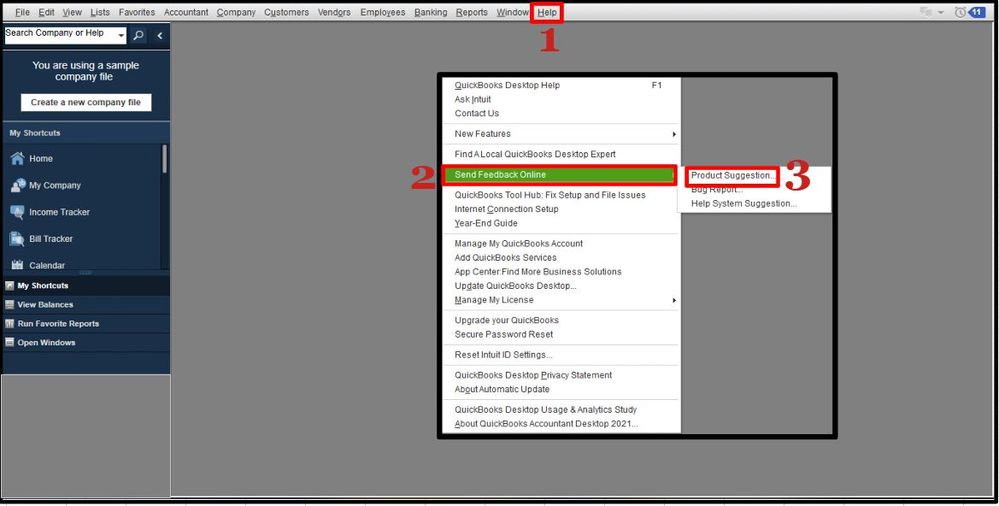Open Year-End Guide menu entry
The image size is (999, 506).
click(562, 223)
